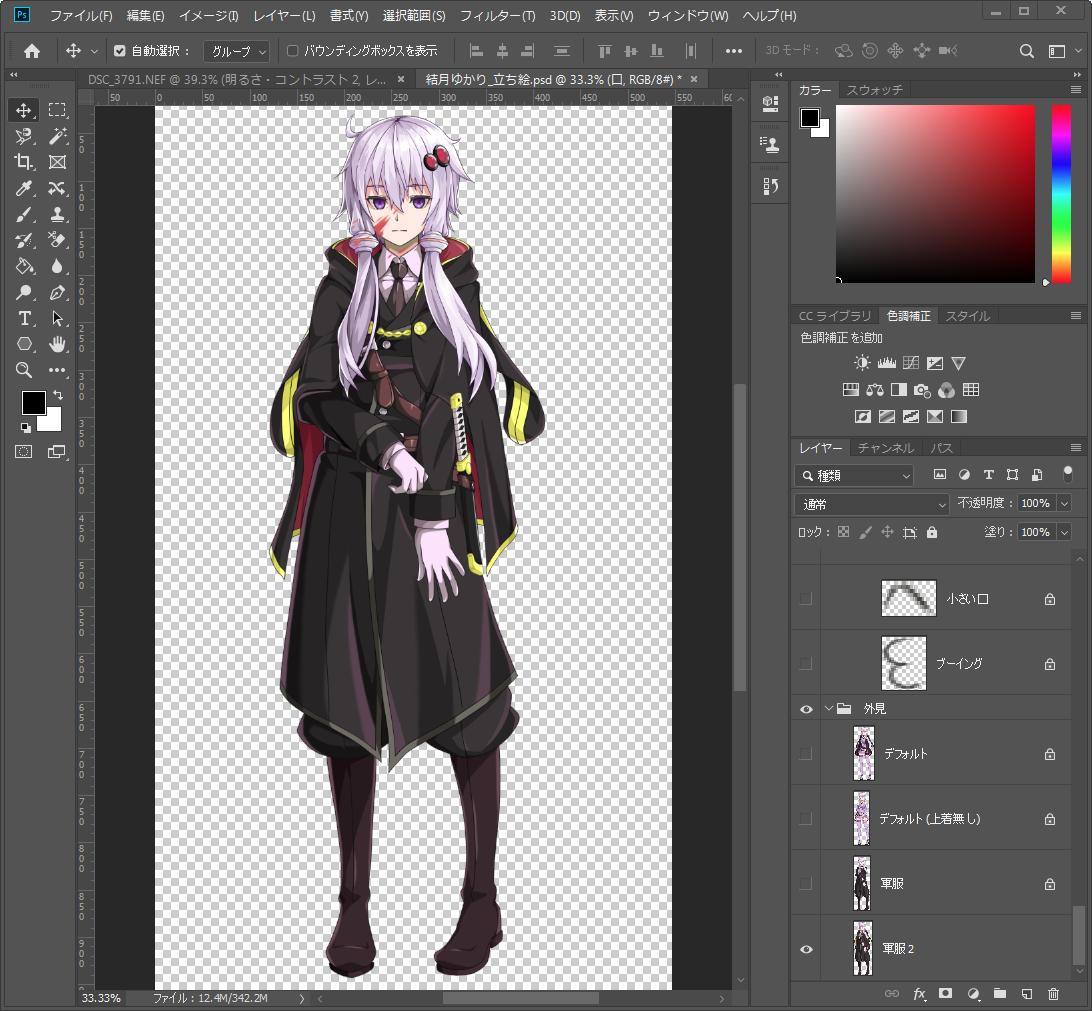Click the hue spectrum slider
This screenshot has width=1092, height=1011.
(x=1061, y=194)
